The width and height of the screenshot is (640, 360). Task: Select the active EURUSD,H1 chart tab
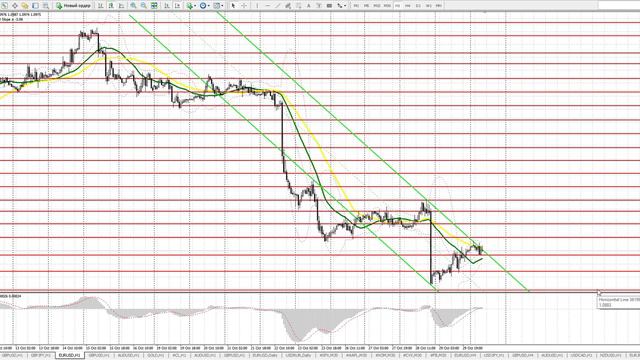coord(70,356)
